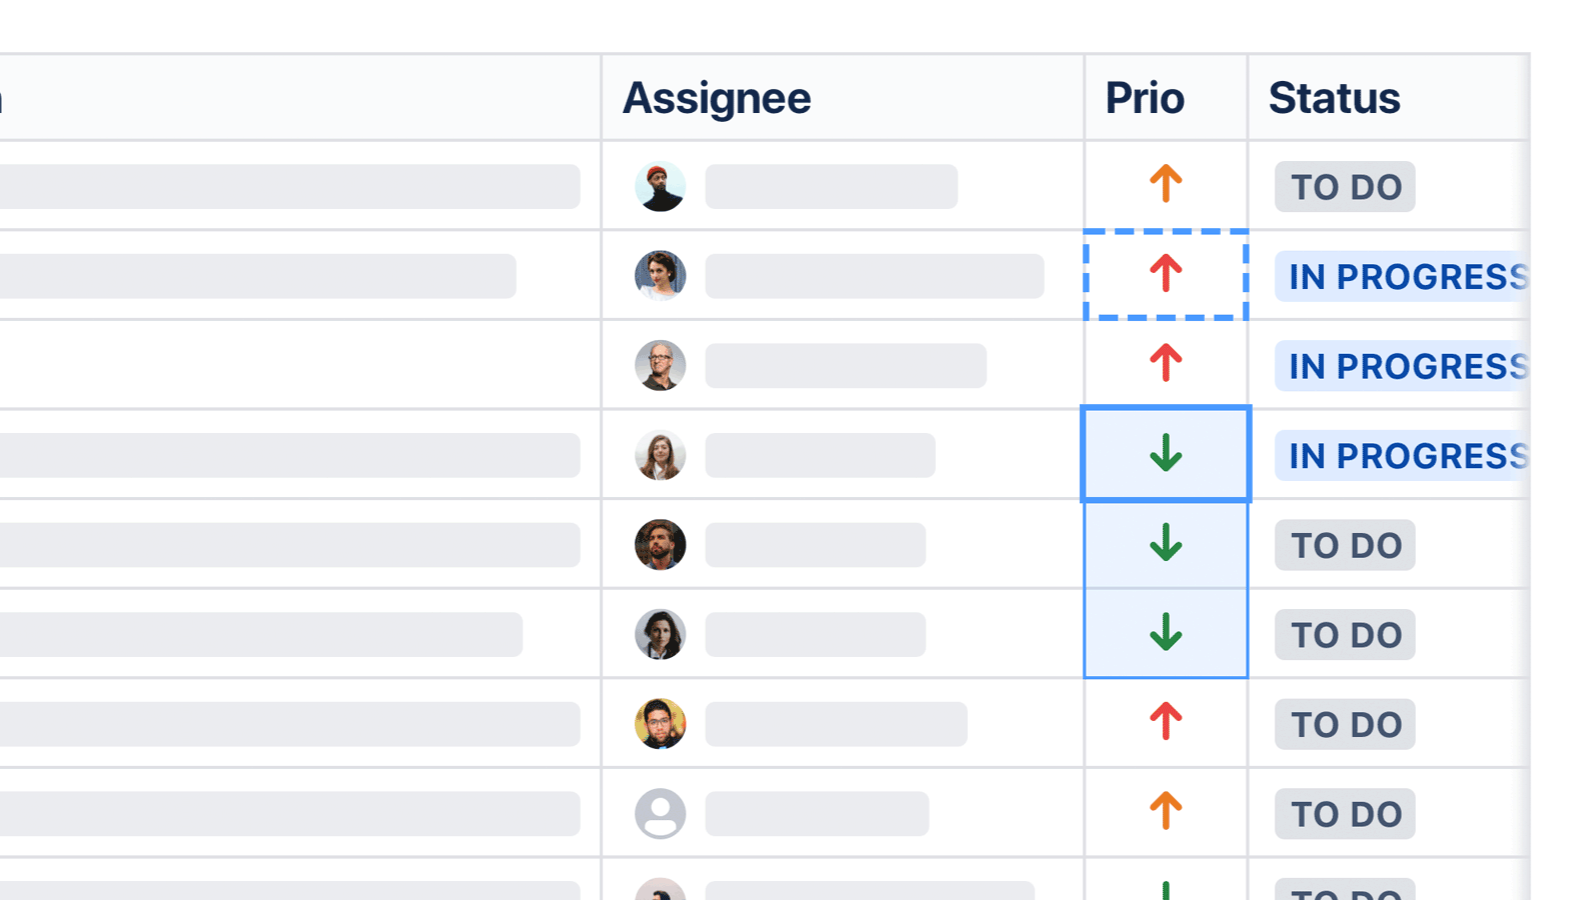The width and height of the screenshot is (1582, 900).
Task: Click the first row's assignee name placeholder
Action: [x=830, y=187]
